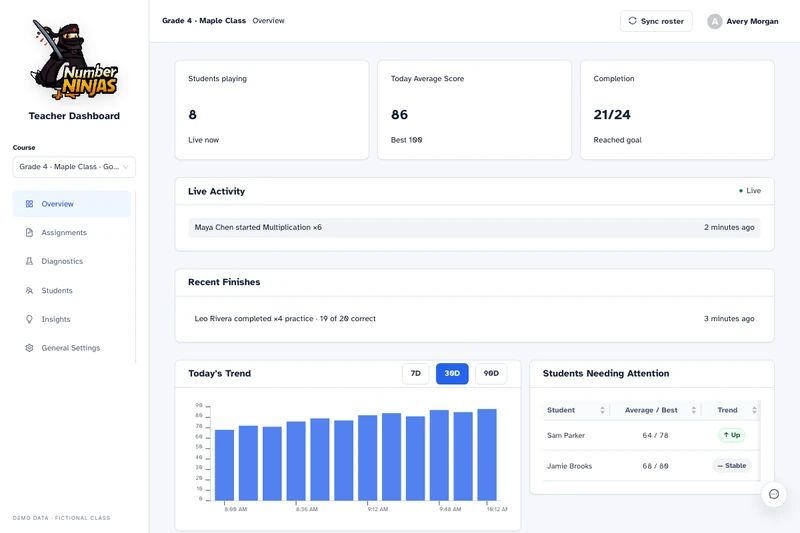Switch trend range to 90D

pyautogui.click(x=491, y=373)
